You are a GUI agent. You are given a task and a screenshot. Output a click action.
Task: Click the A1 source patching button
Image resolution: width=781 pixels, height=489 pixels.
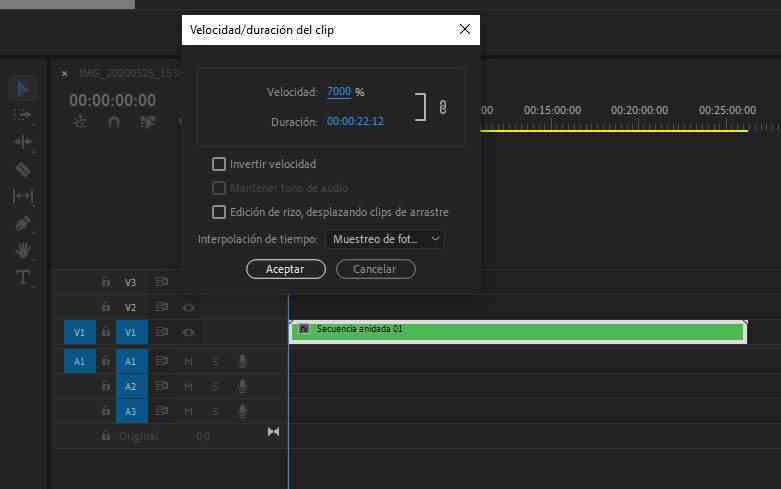(x=80, y=361)
